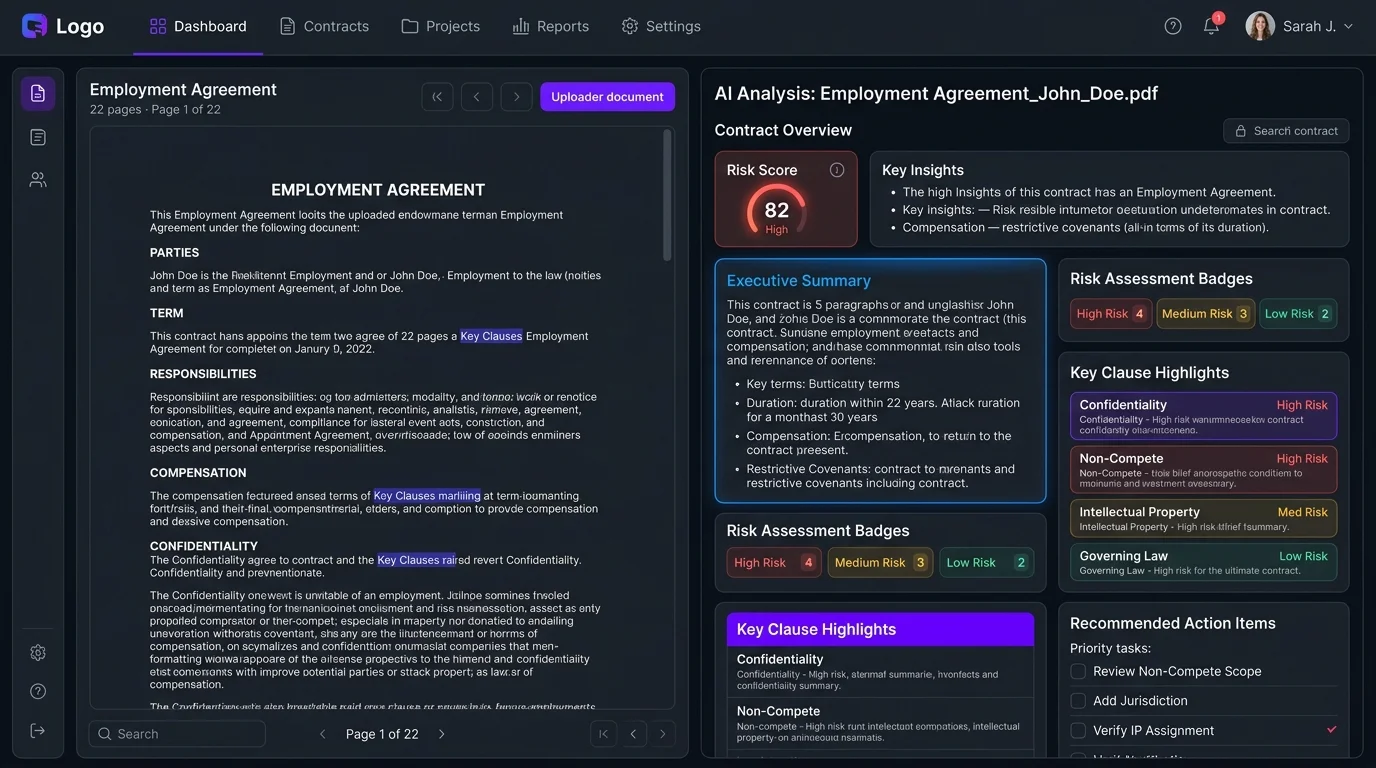This screenshot has height=768, width=1376.
Task: Click highlighted Key Clauses in TERM section
Action: (491, 336)
